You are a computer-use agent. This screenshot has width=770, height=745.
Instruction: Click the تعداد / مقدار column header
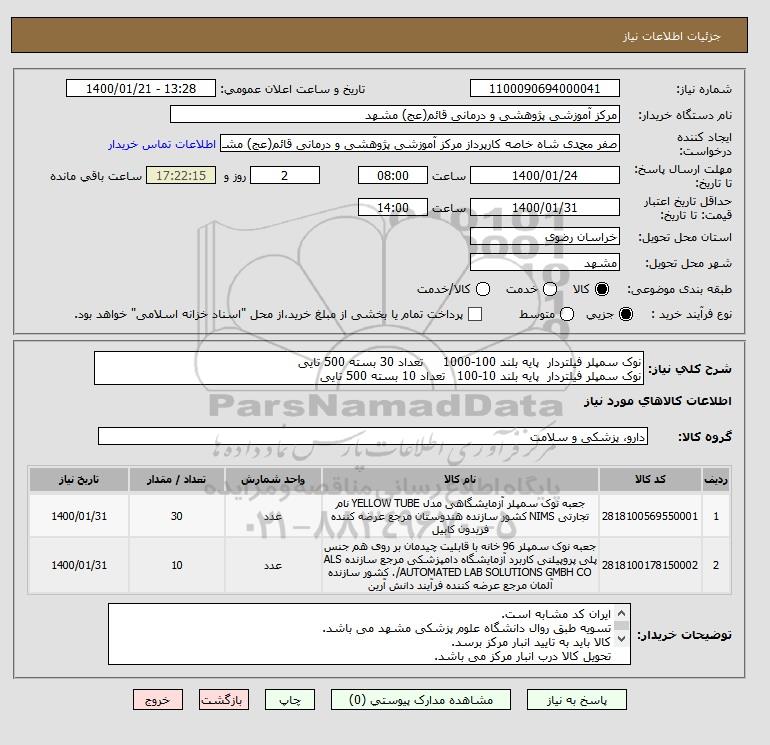tap(177, 479)
